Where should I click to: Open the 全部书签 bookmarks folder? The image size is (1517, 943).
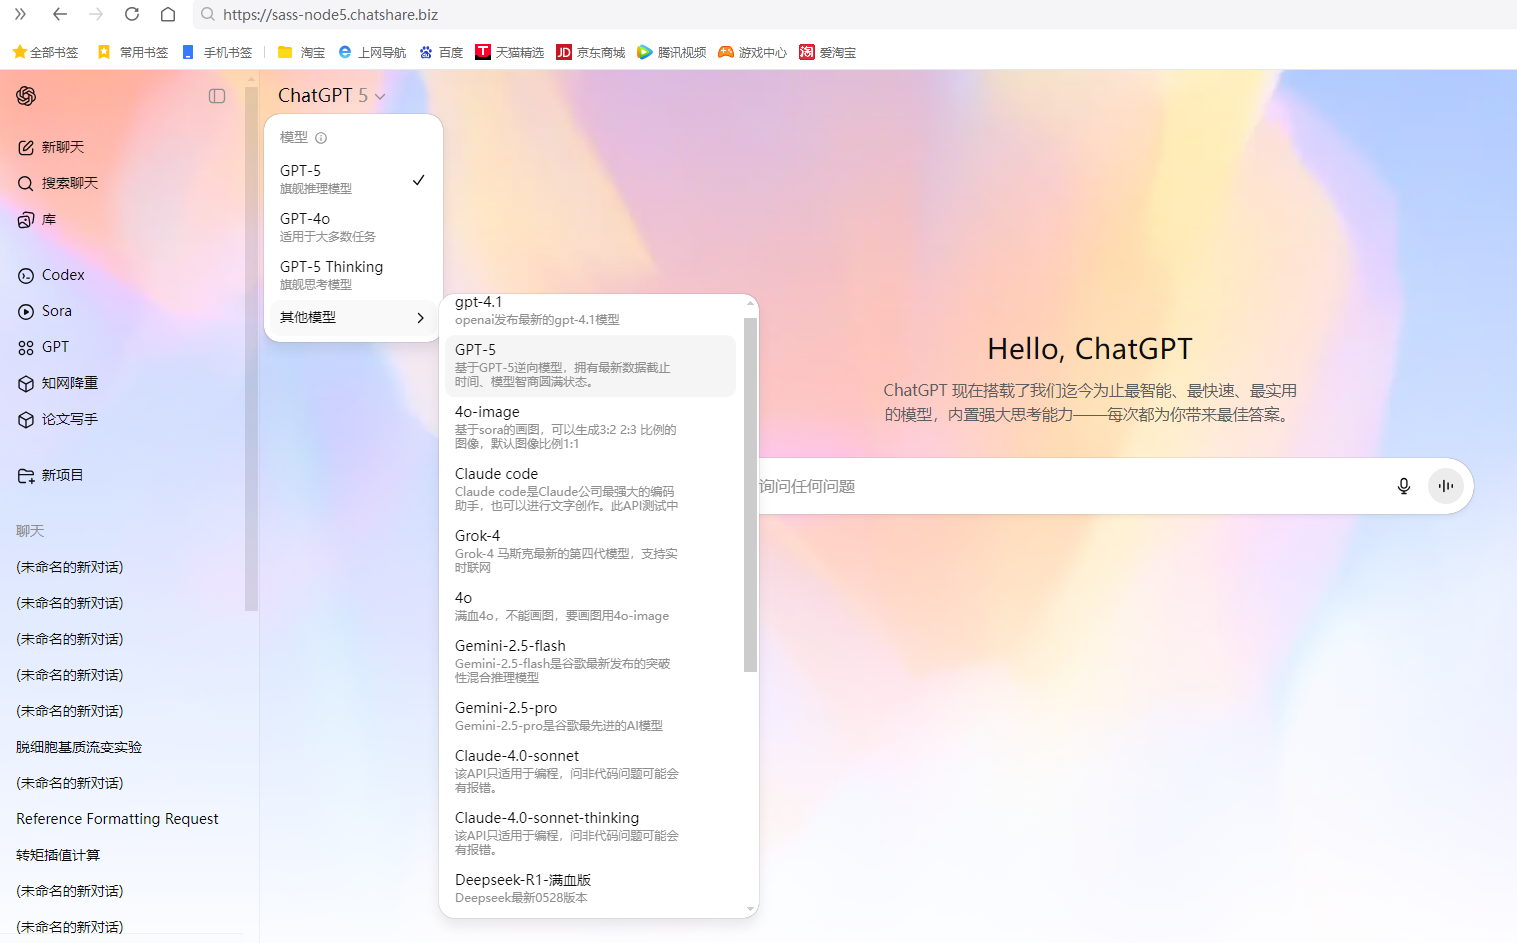[45, 52]
